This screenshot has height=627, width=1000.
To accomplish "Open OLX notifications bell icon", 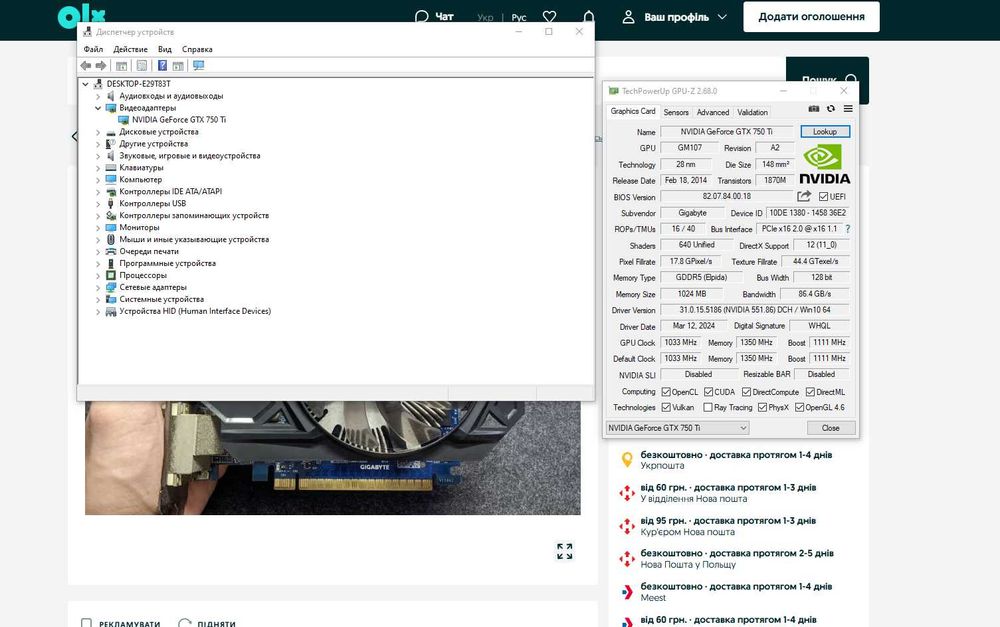I will (589, 17).
